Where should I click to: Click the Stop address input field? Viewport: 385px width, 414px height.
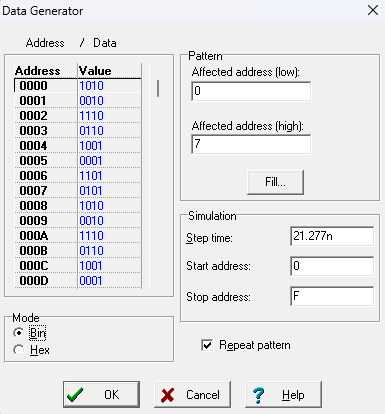(332, 296)
